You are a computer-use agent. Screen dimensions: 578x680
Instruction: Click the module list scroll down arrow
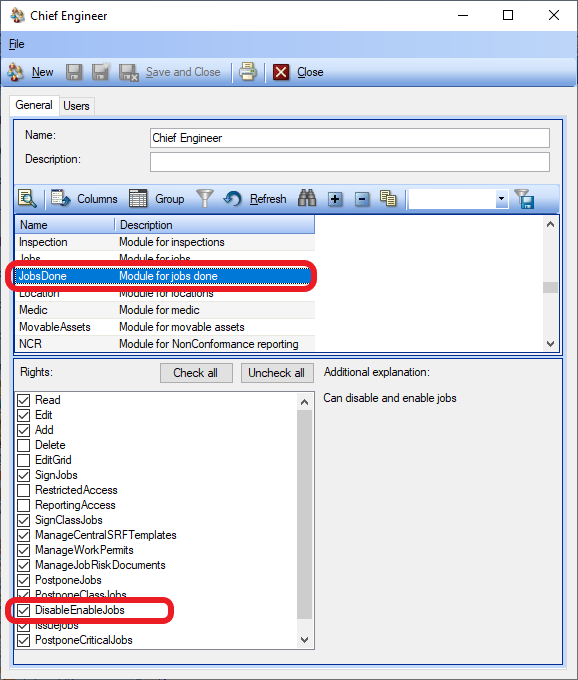(x=550, y=343)
